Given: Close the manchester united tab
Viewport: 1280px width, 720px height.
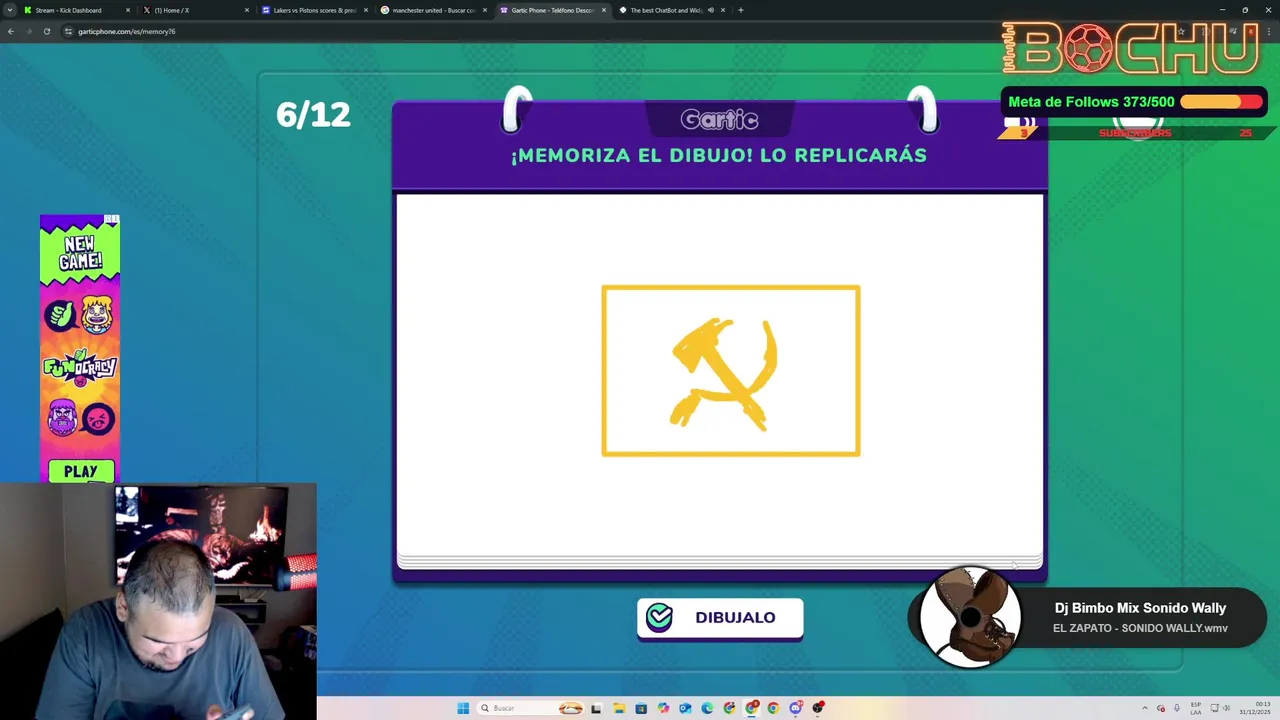Looking at the screenshot, I should coord(485,10).
